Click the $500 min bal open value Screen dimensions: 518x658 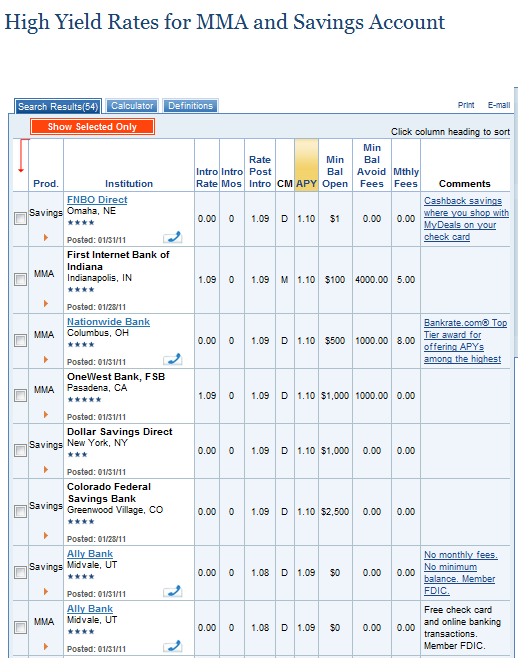335,340
